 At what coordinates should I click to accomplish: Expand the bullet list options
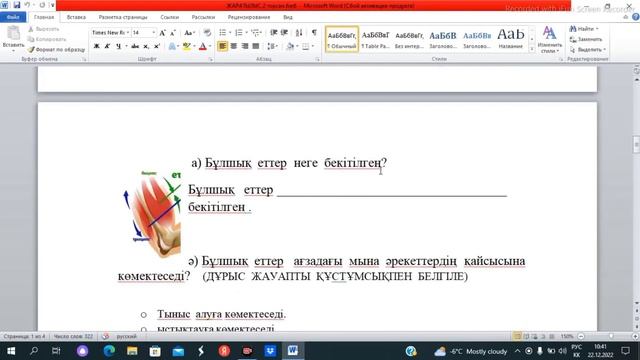[230, 33]
